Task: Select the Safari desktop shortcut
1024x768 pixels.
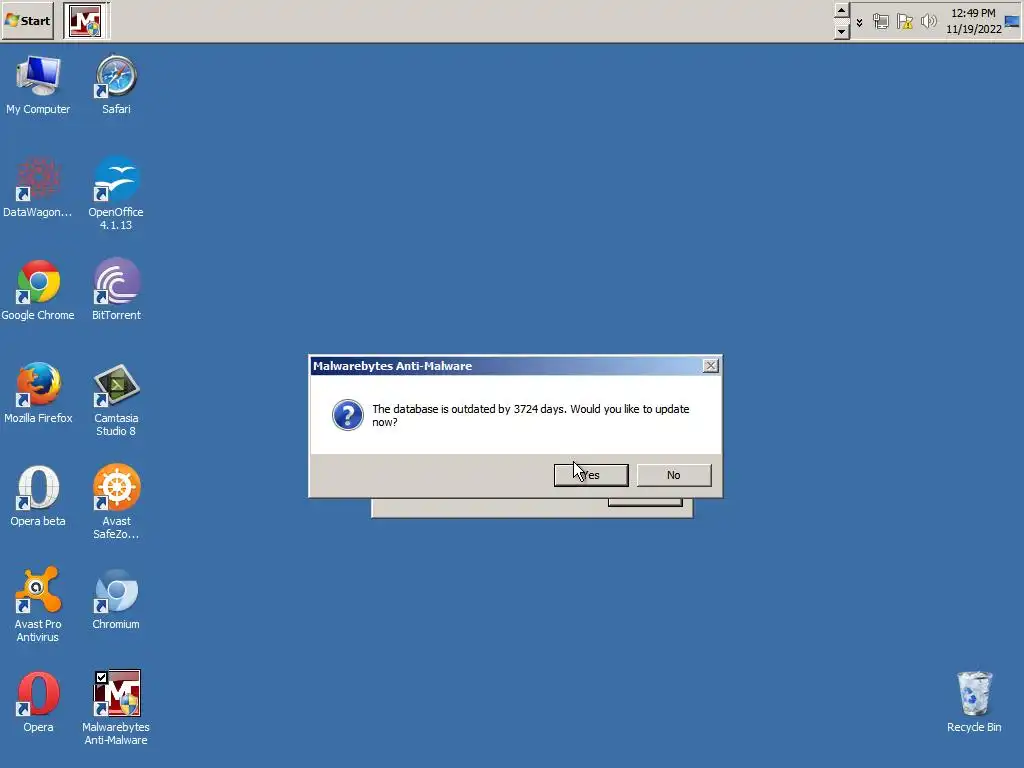Action: pyautogui.click(x=116, y=85)
